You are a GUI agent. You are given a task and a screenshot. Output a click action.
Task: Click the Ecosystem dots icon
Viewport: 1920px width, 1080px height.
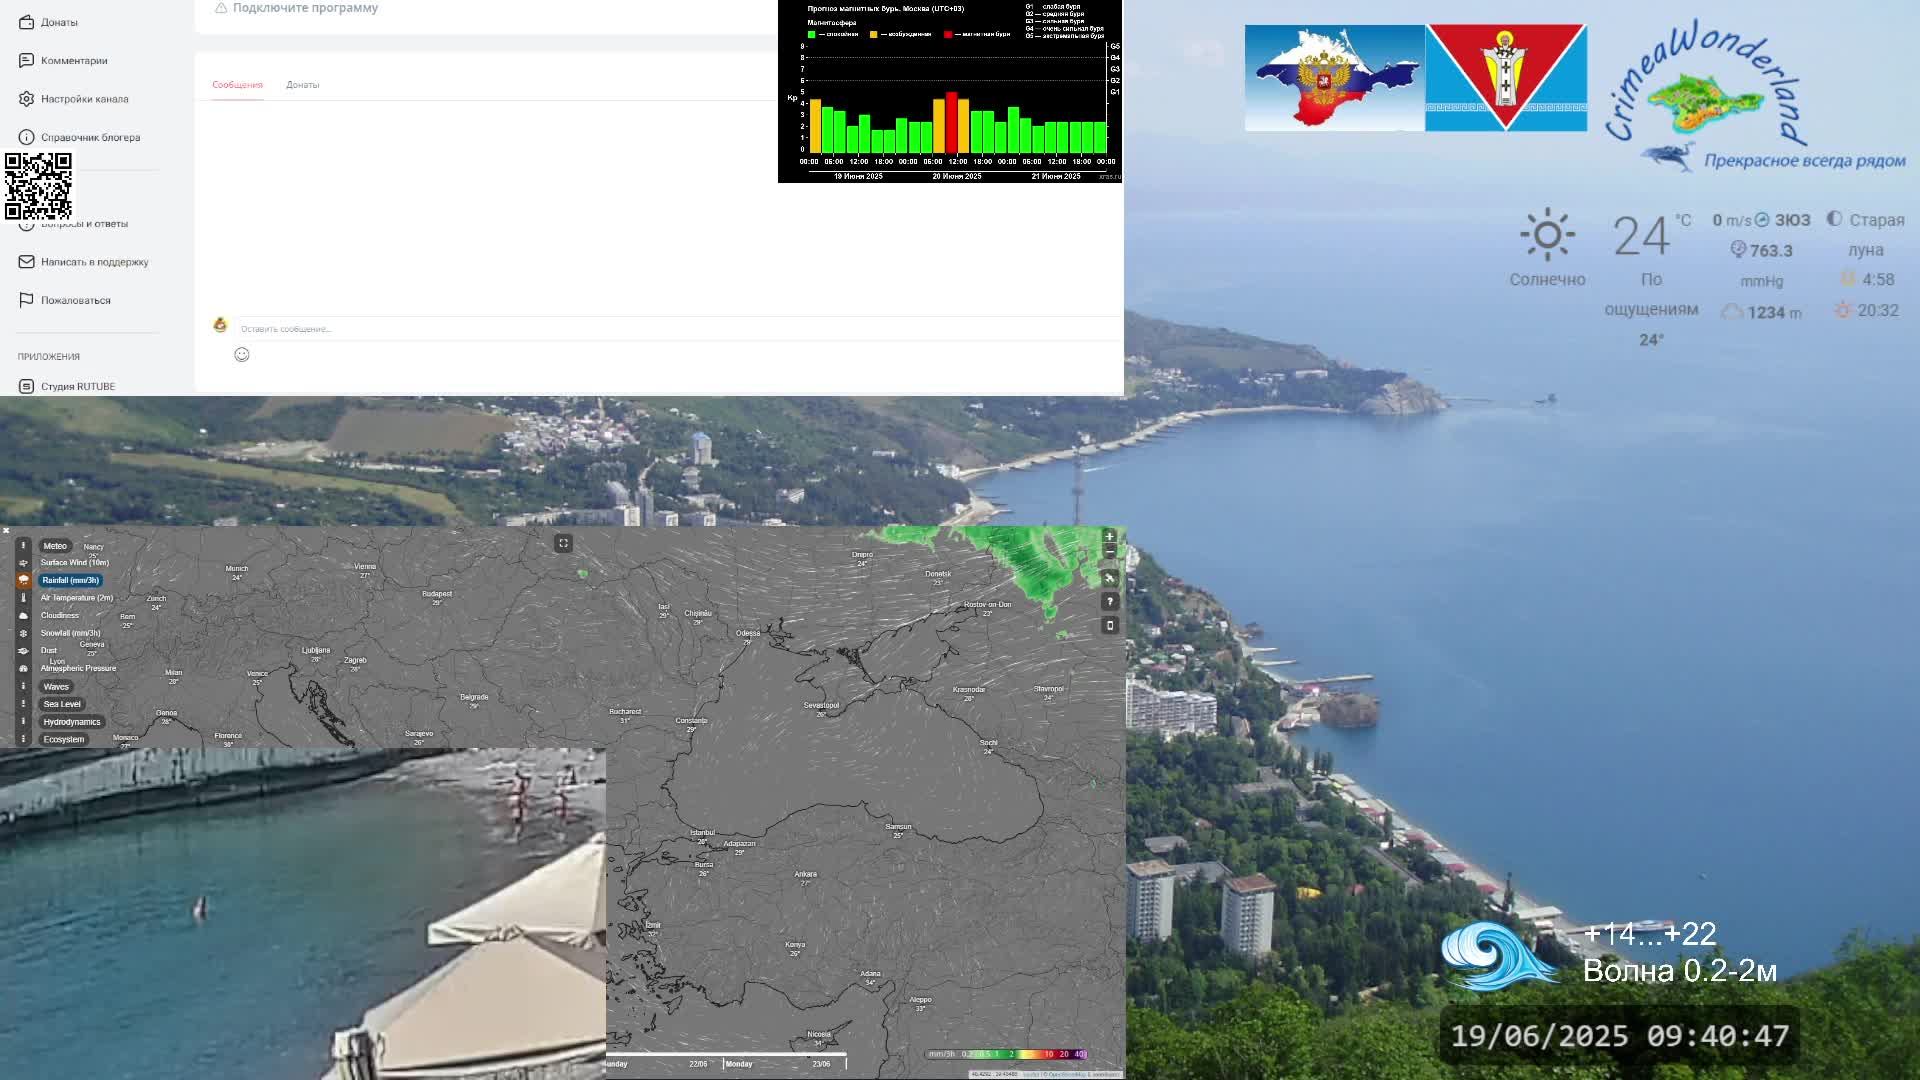pos(23,740)
